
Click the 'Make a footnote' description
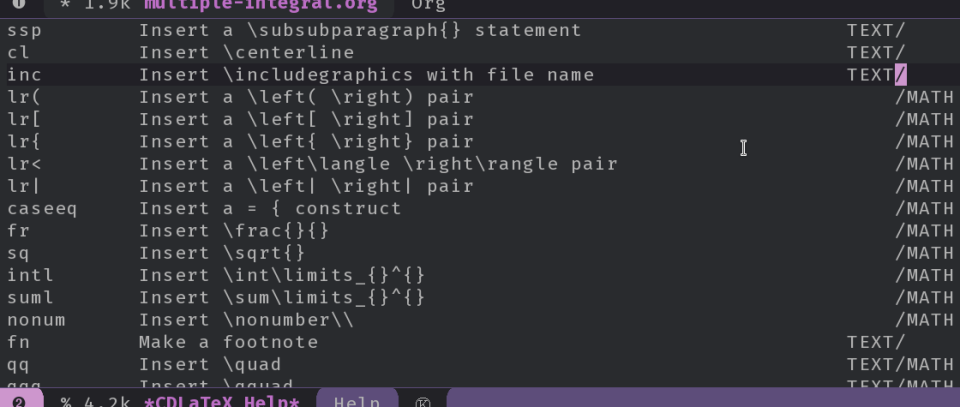coord(228,342)
